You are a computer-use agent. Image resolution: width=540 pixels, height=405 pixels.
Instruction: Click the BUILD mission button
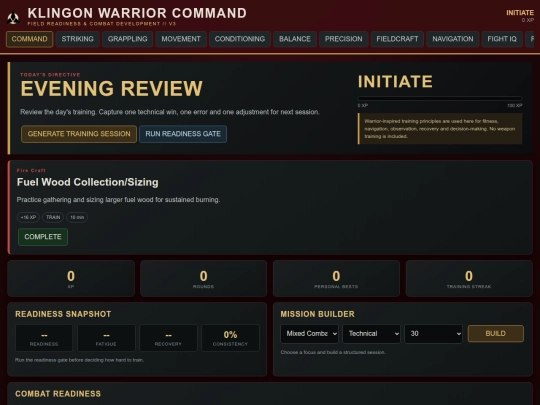pyautogui.click(x=496, y=333)
